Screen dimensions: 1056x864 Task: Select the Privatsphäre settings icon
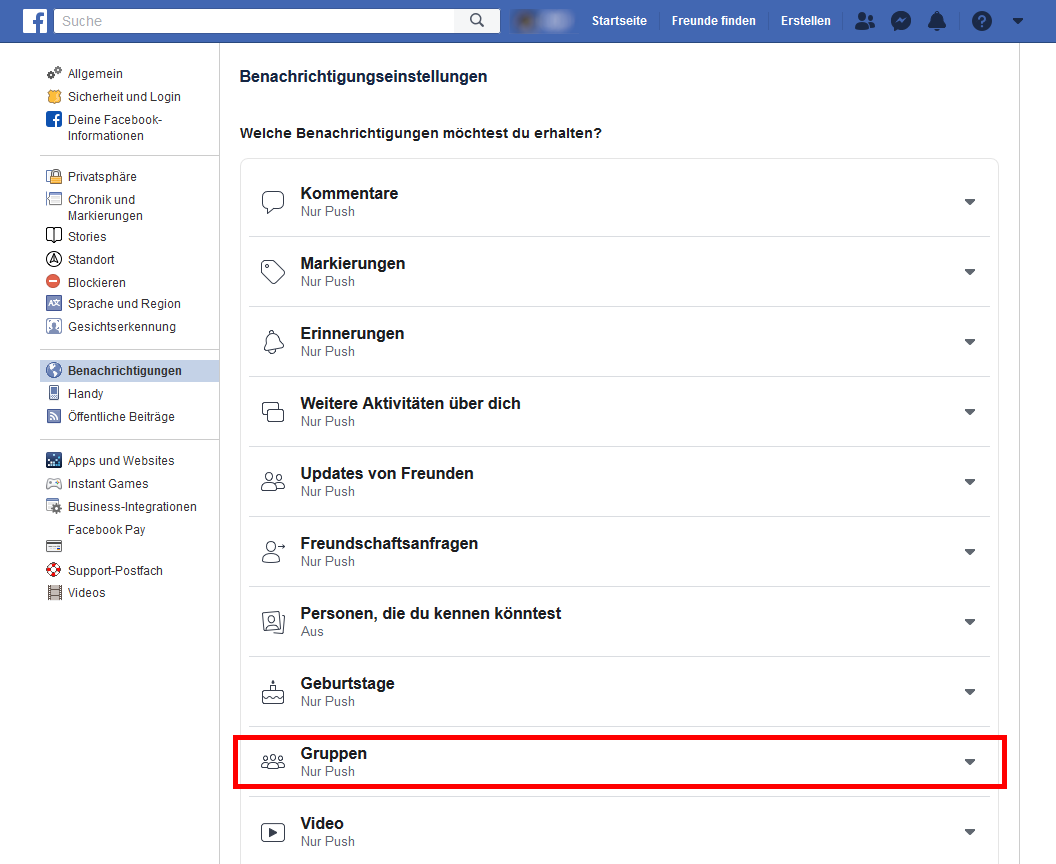(x=53, y=176)
